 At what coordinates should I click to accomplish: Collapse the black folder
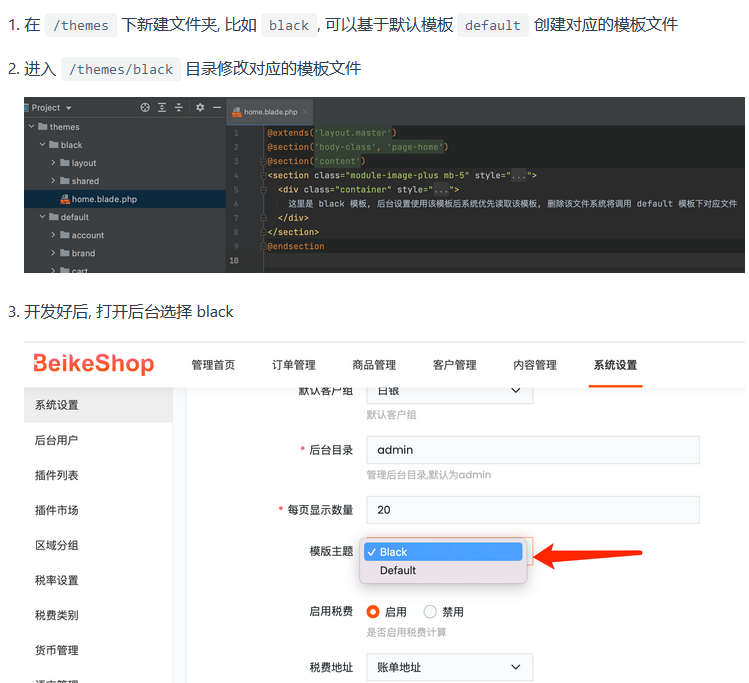[x=43, y=144]
